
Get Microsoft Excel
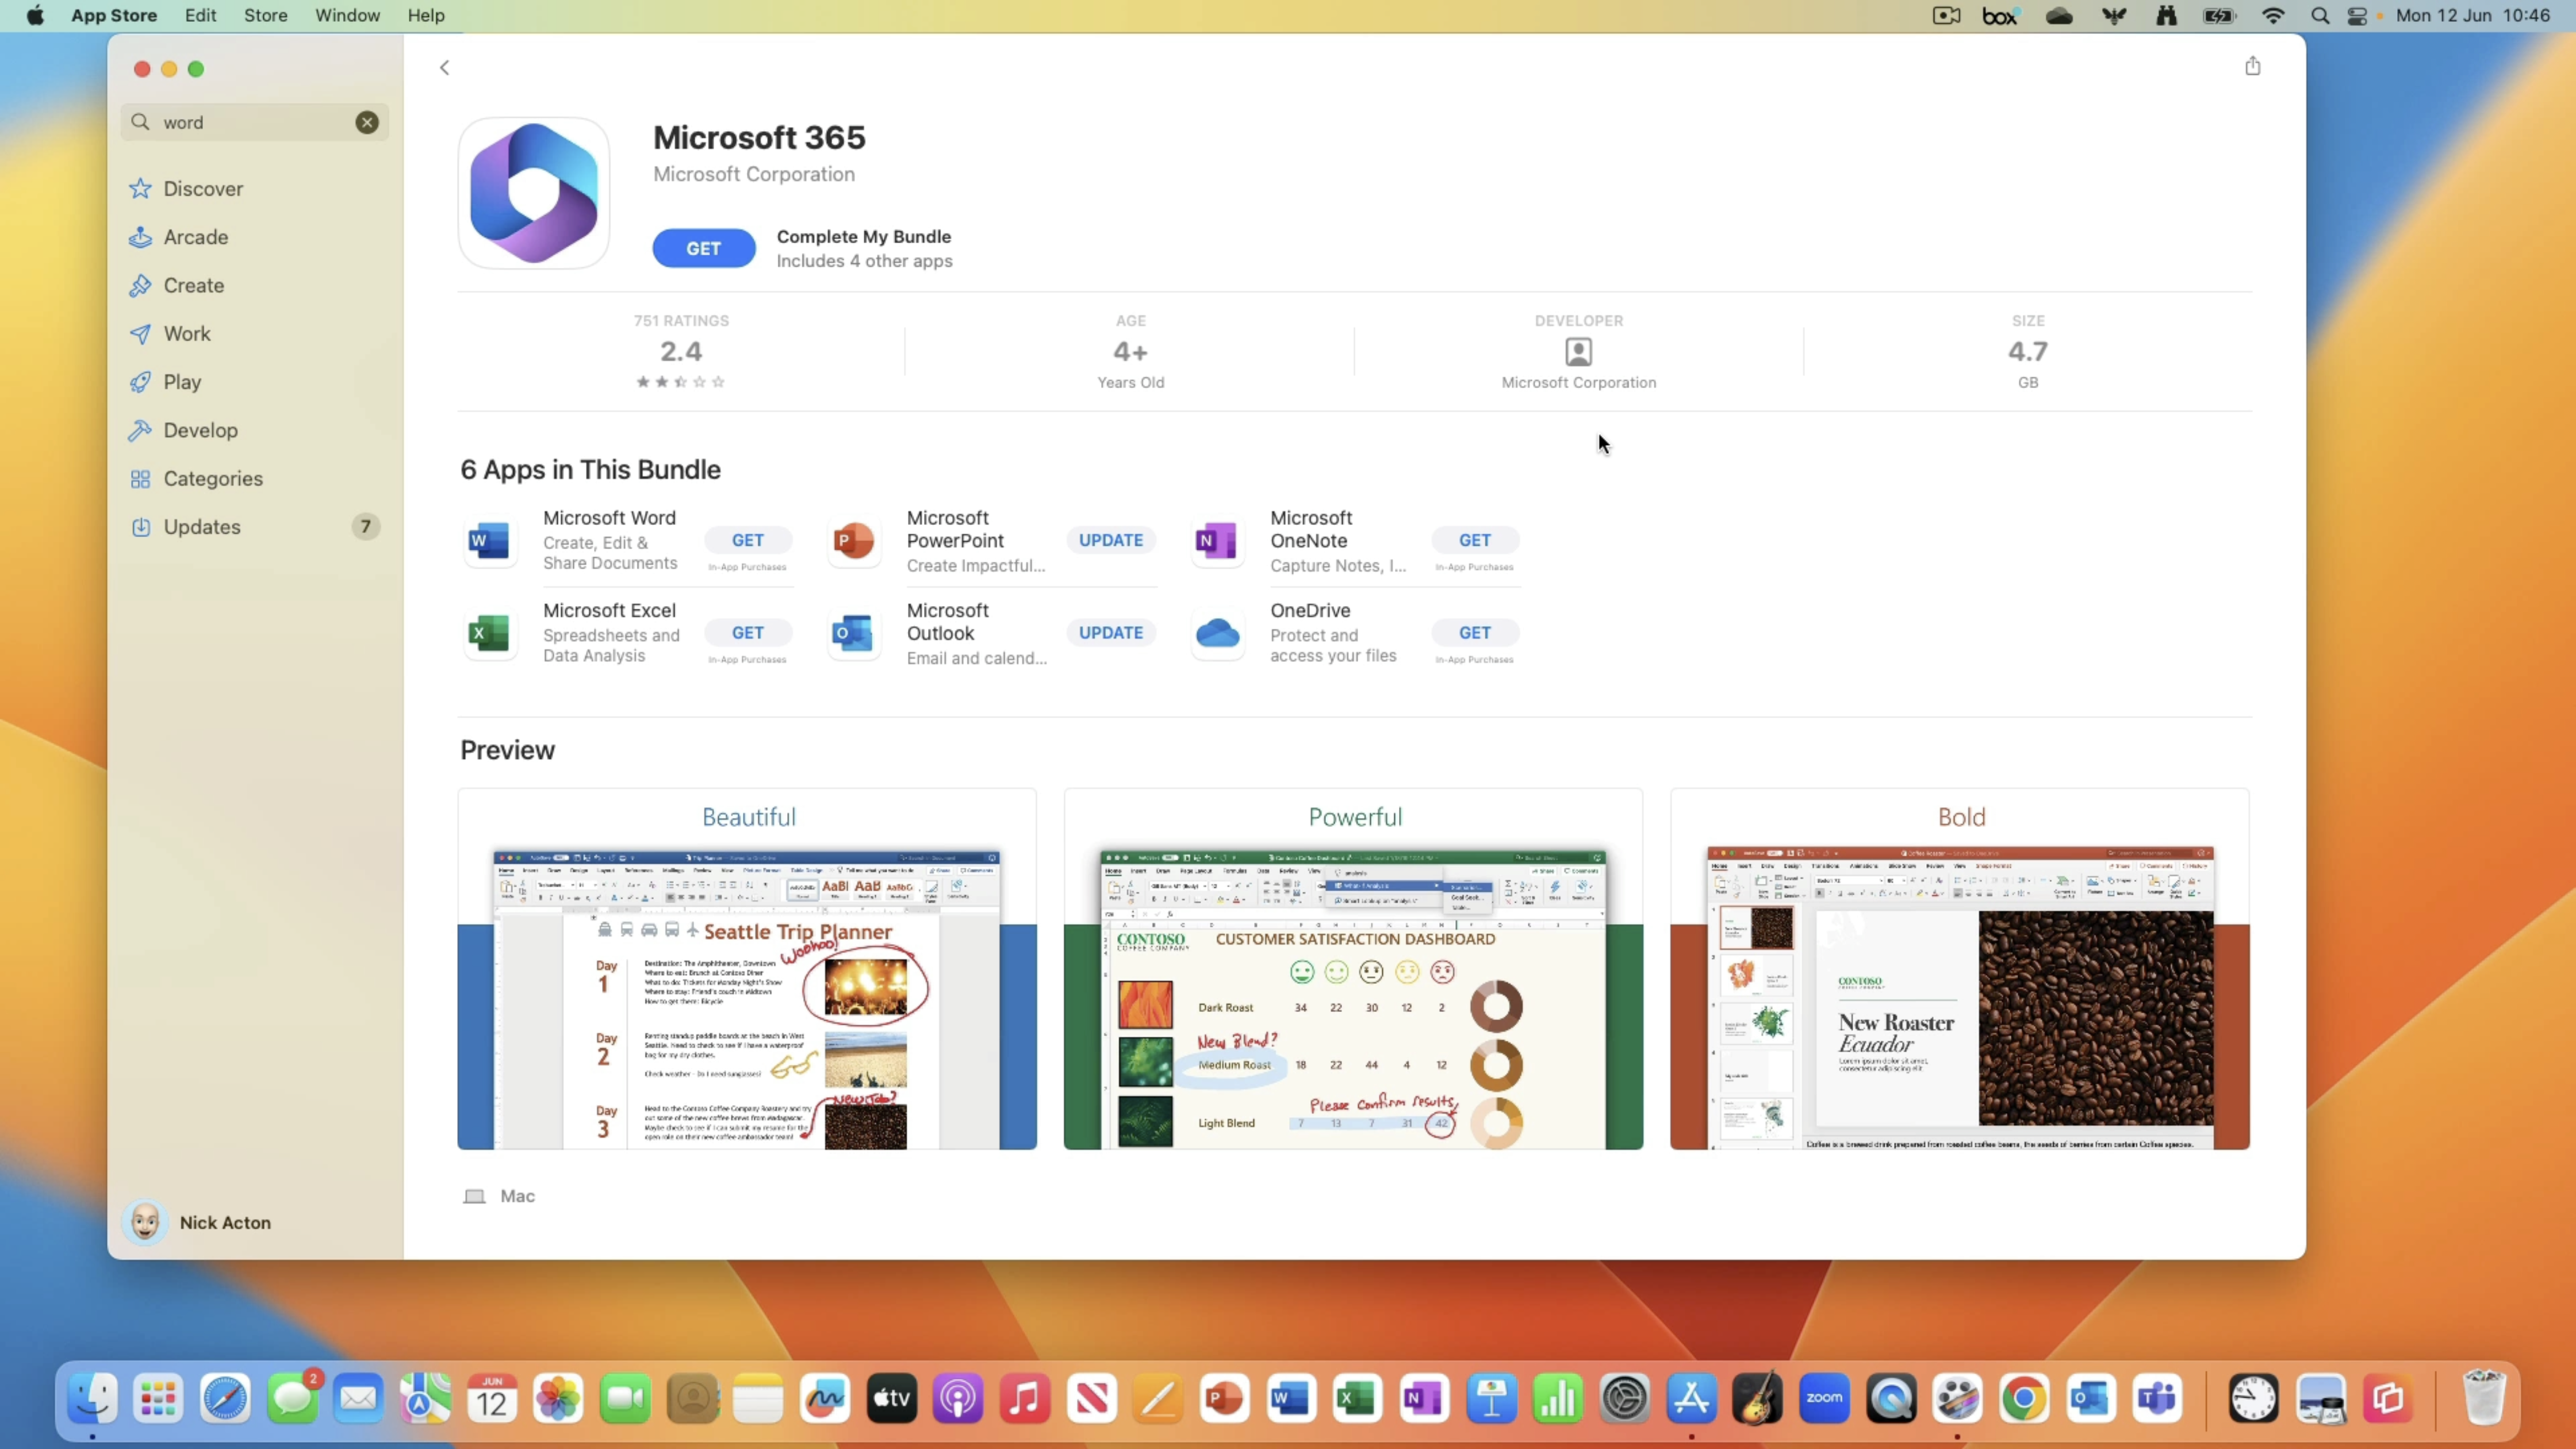[747, 633]
